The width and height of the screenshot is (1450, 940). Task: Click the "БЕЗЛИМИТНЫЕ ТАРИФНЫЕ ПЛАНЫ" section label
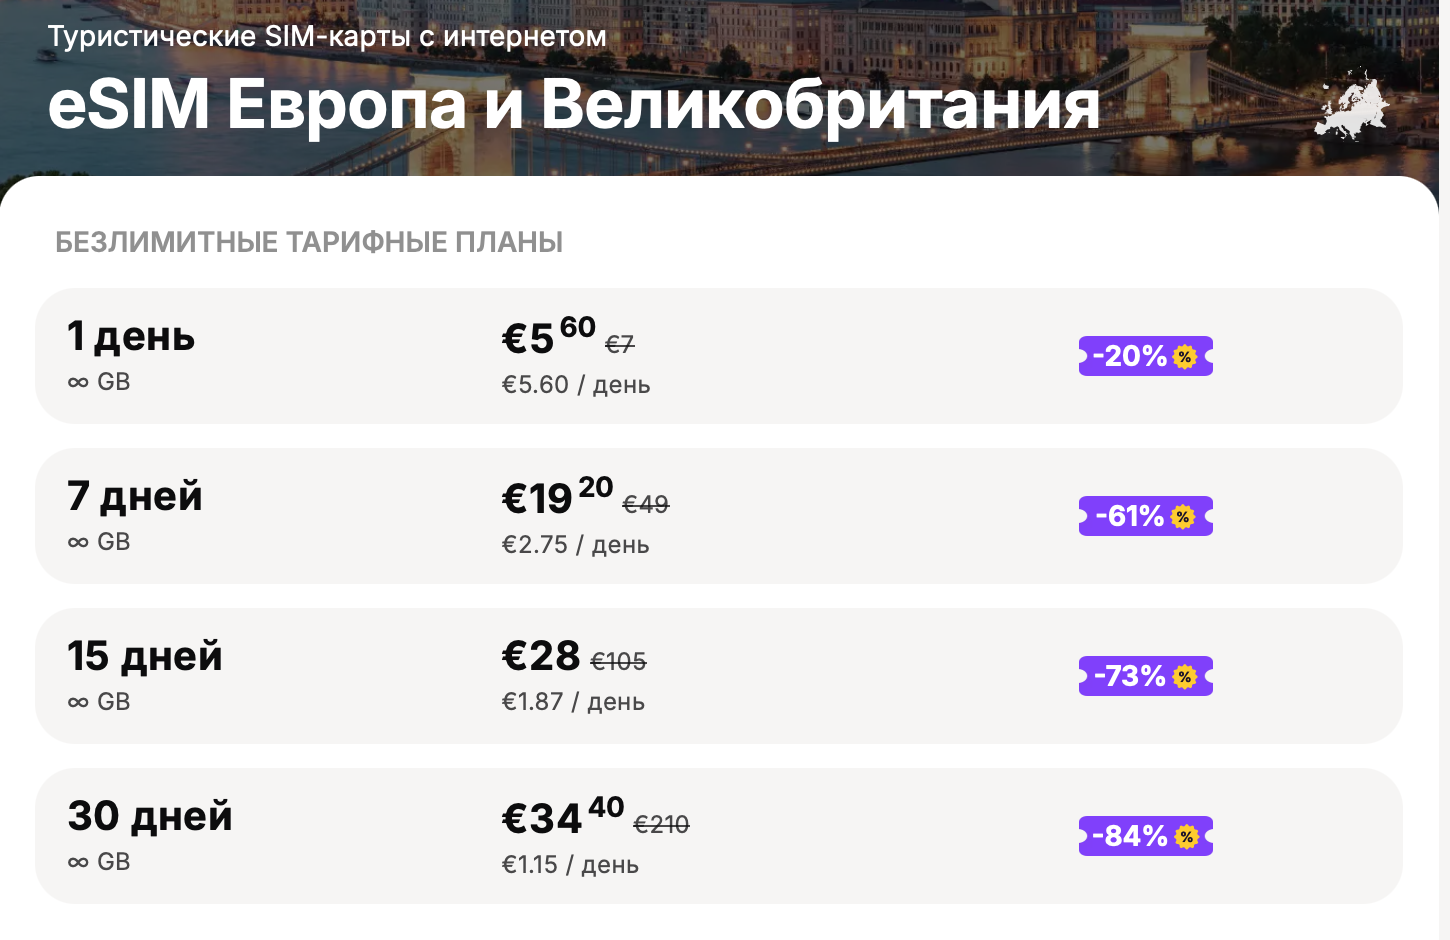point(309,242)
